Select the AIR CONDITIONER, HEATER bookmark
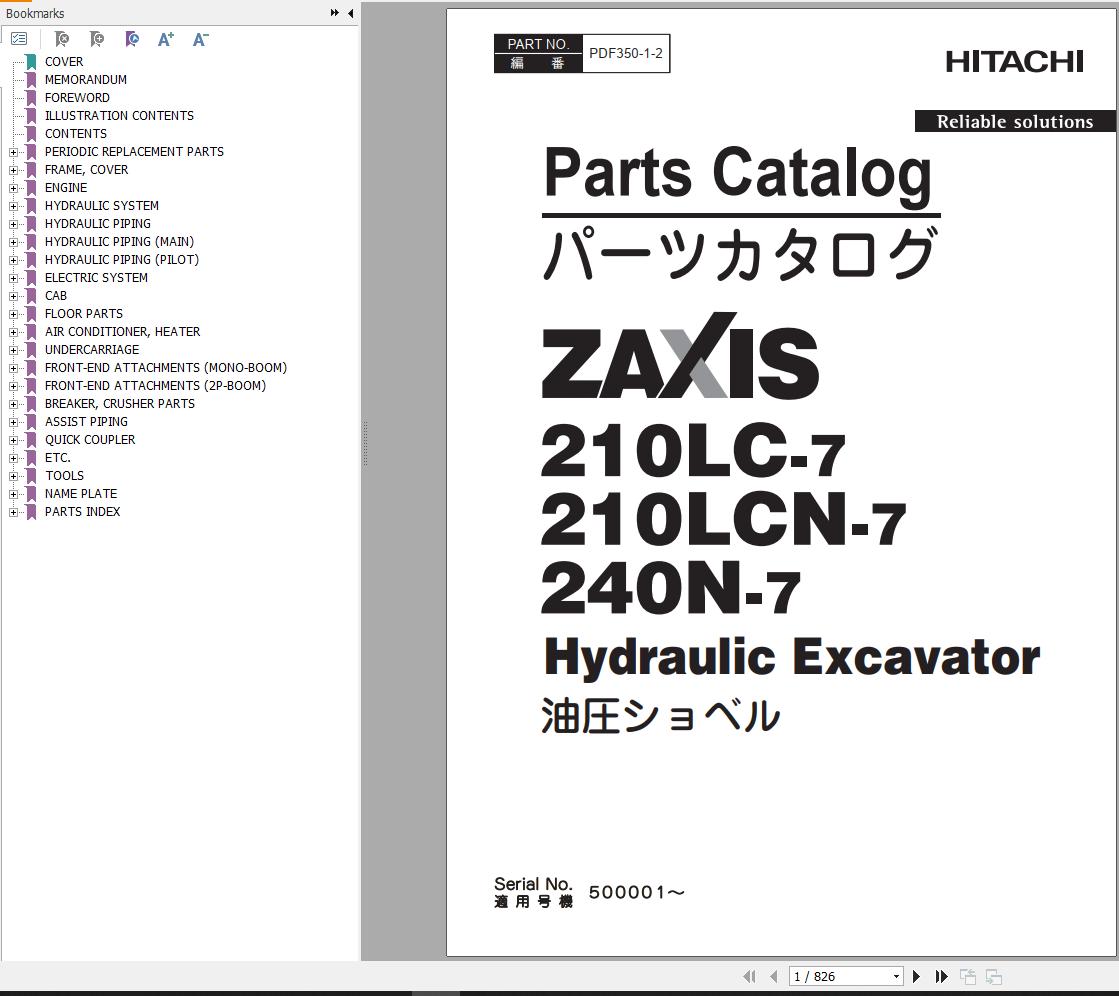This screenshot has height=996, width=1119. (x=122, y=332)
